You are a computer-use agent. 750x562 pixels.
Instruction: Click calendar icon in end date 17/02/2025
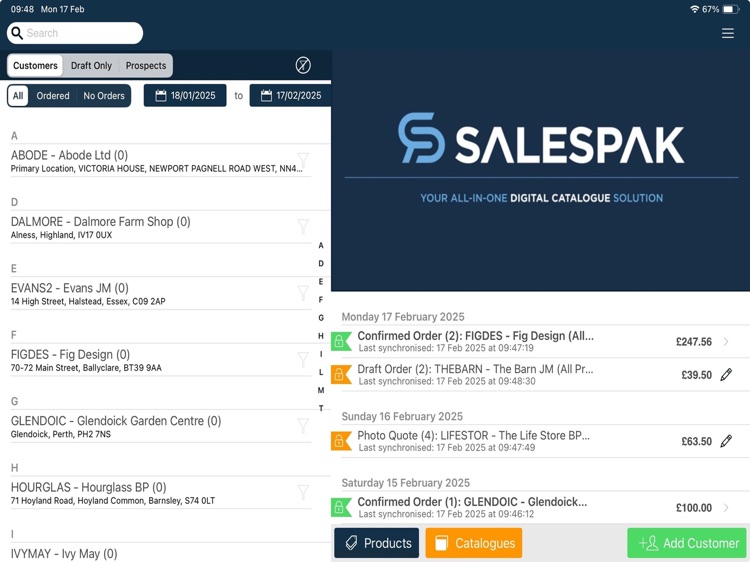pos(266,96)
